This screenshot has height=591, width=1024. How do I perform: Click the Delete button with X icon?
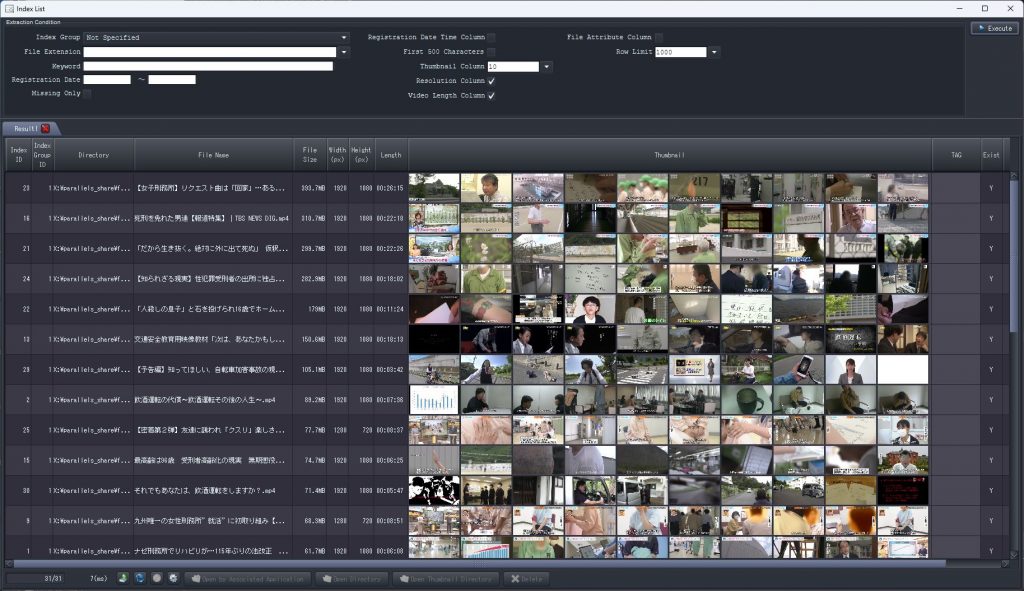click(x=526, y=578)
